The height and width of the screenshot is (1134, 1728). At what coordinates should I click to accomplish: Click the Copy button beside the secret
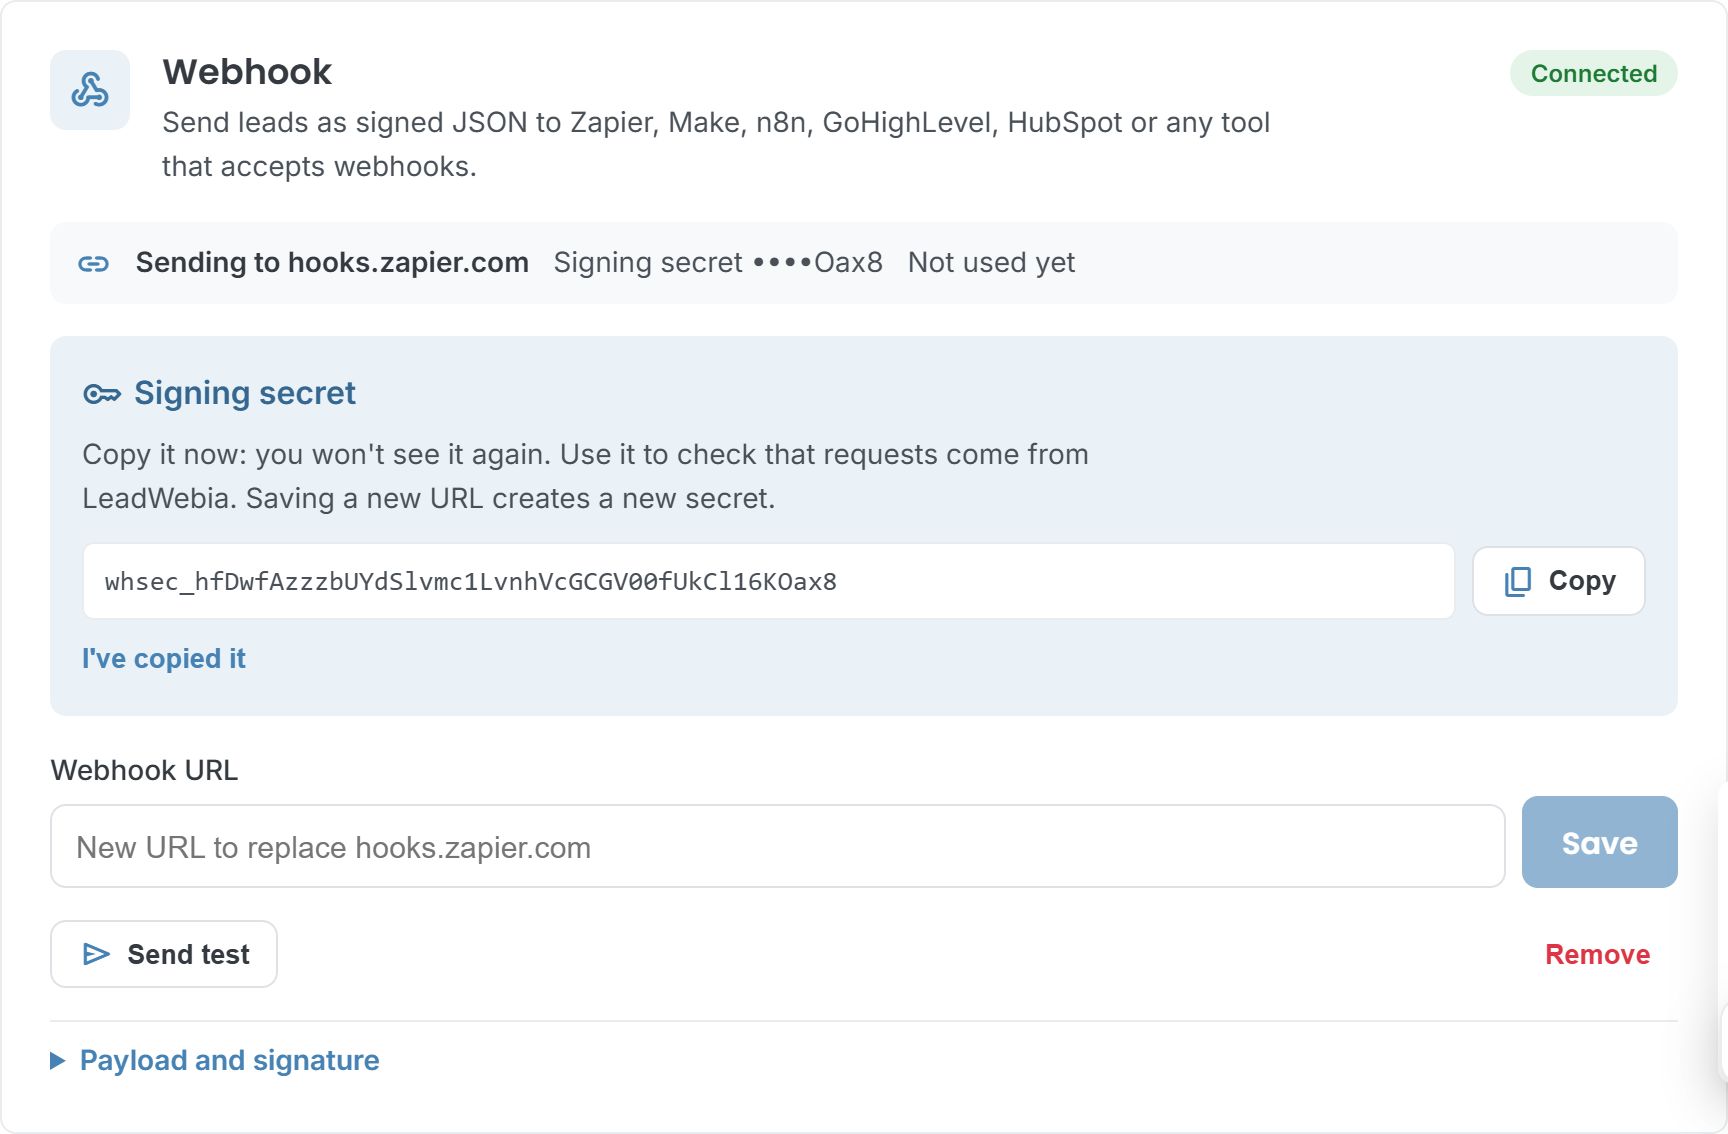[x=1558, y=581]
